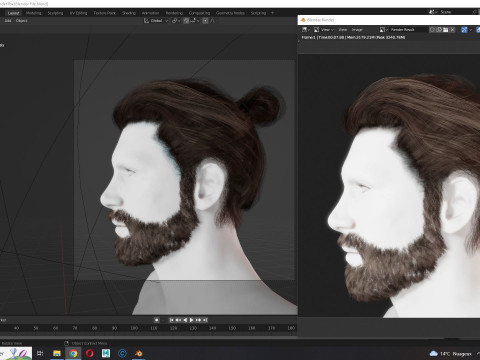The width and height of the screenshot is (480, 360).
Task: Toggle proportional editing in viewport header
Action: [205, 21]
